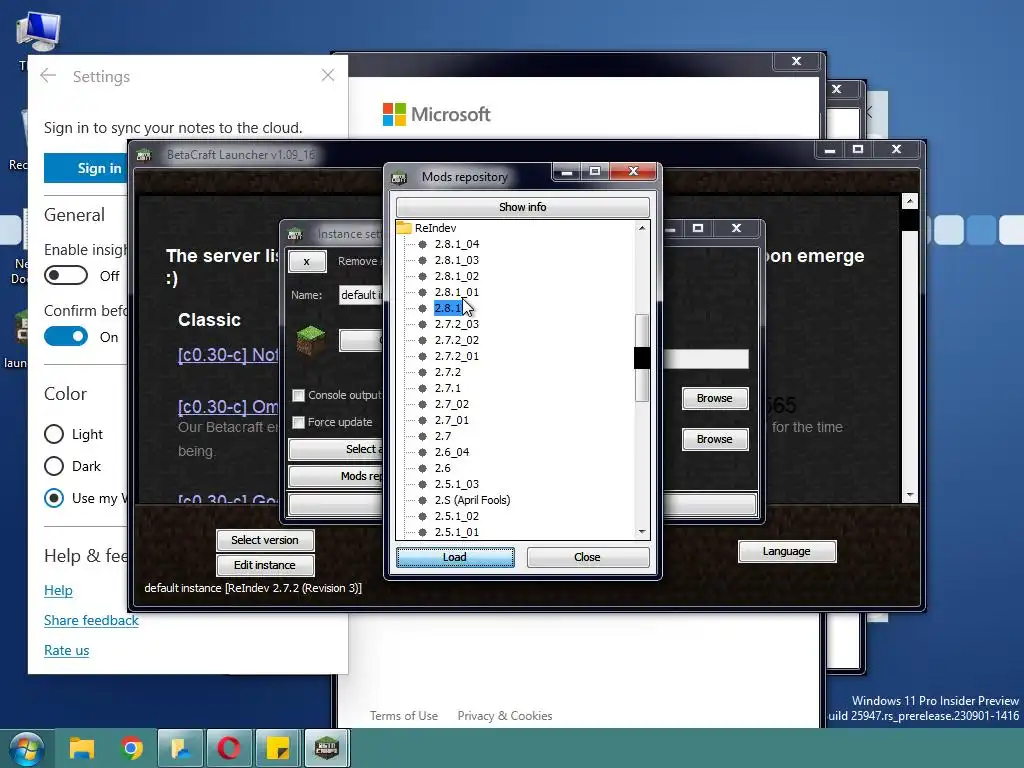Select version 2.5.1_02 in mod list
The height and width of the screenshot is (768, 1024).
point(456,516)
